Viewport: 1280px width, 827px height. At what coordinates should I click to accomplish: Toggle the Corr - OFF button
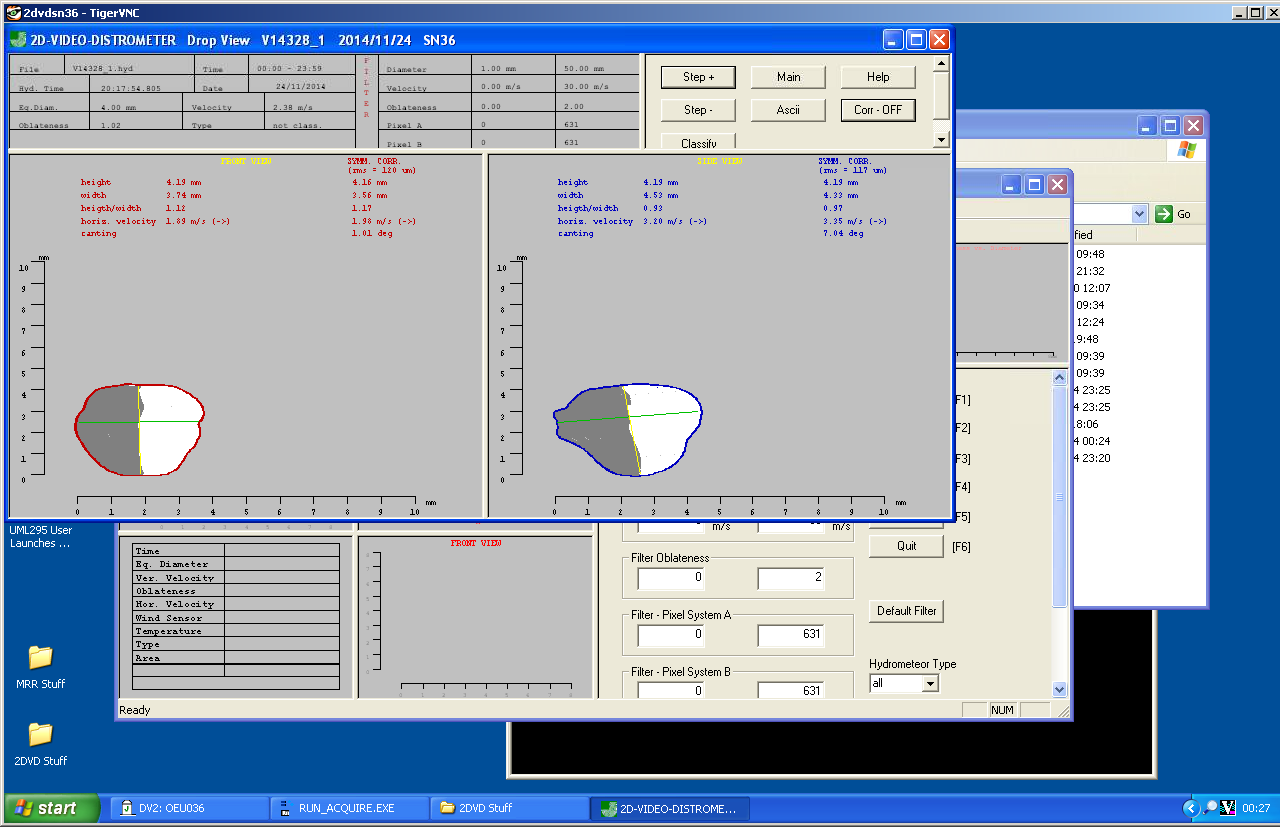click(x=877, y=110)
